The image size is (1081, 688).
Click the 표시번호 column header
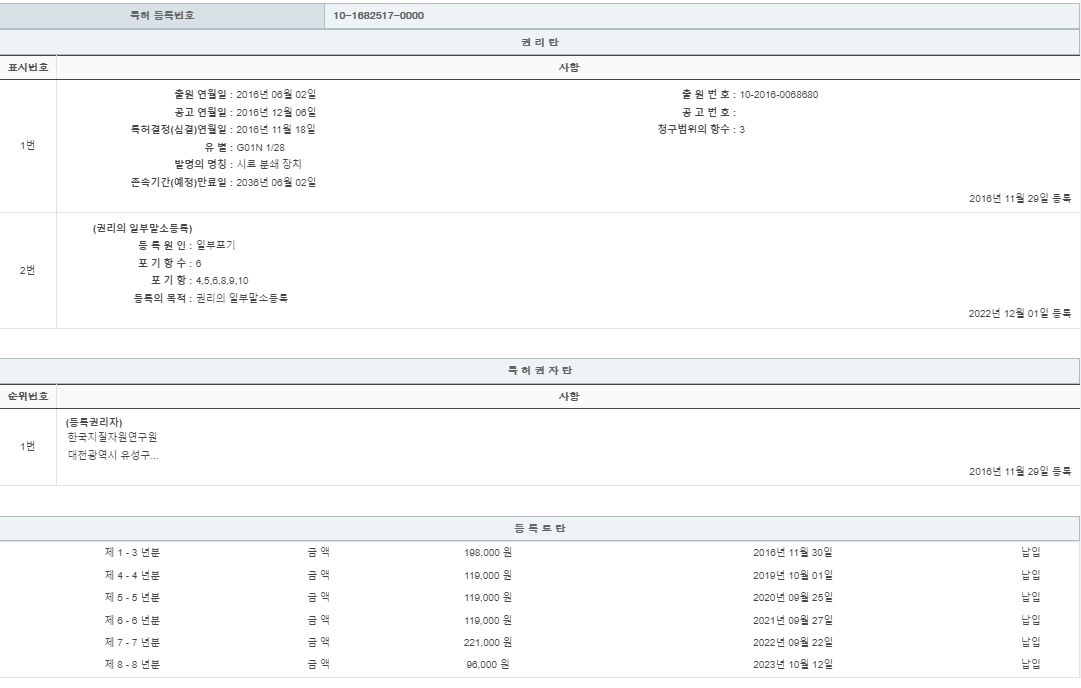click(x=28, y=68)
